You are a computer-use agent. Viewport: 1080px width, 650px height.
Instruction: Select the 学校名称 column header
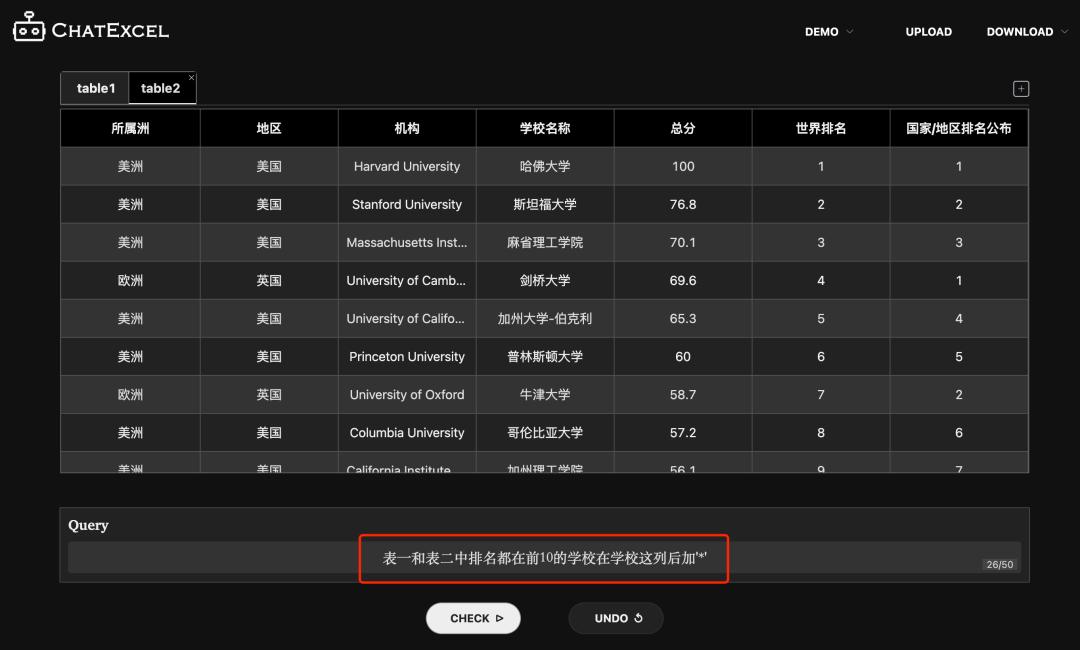(x=545, y=128)
